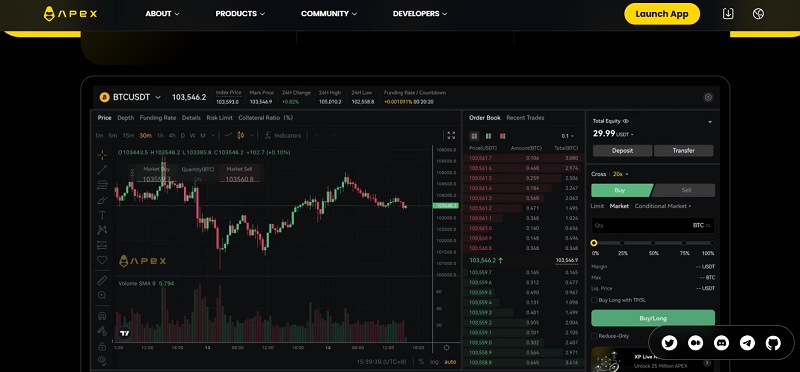Select the crosshair cursor tool
800x372 pixels.
[x=102, y=155]
